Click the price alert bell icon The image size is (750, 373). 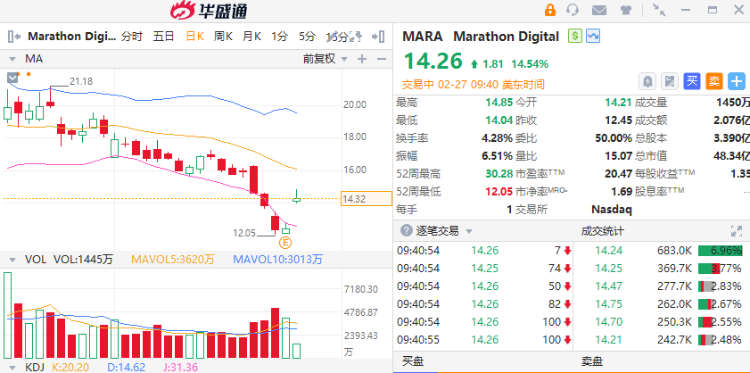648,82
